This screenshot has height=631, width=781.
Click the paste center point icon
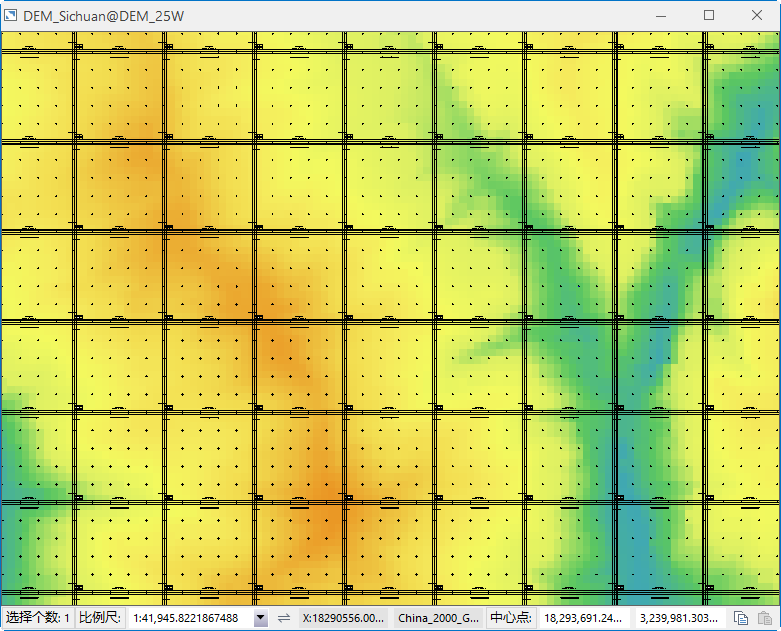pyautogui.click(x=765, y=619)
